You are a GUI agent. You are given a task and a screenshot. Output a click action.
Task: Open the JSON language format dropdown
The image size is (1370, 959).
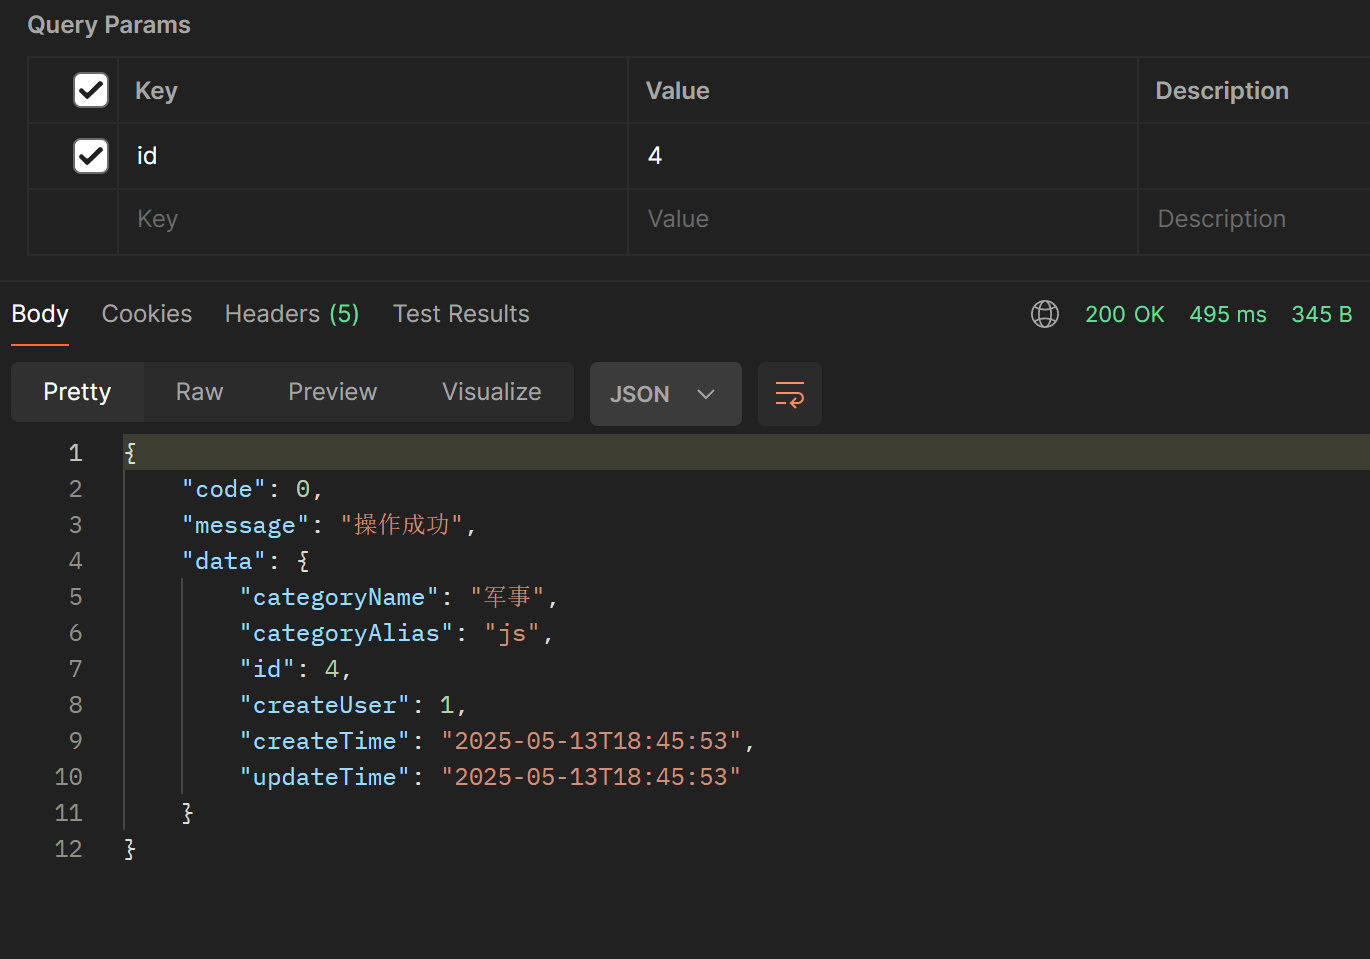(665, 393)
